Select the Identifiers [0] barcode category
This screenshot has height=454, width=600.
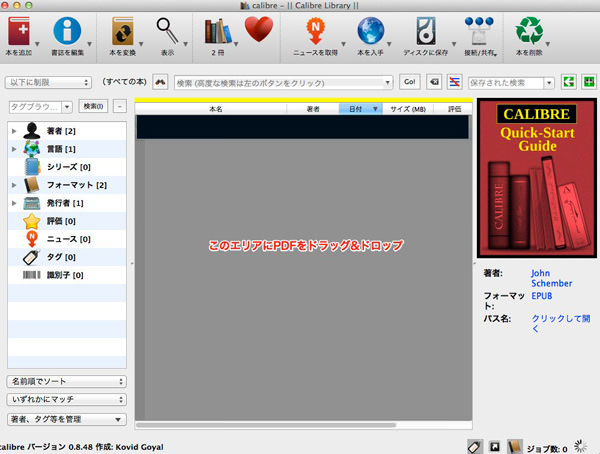(x=67, y=275)
